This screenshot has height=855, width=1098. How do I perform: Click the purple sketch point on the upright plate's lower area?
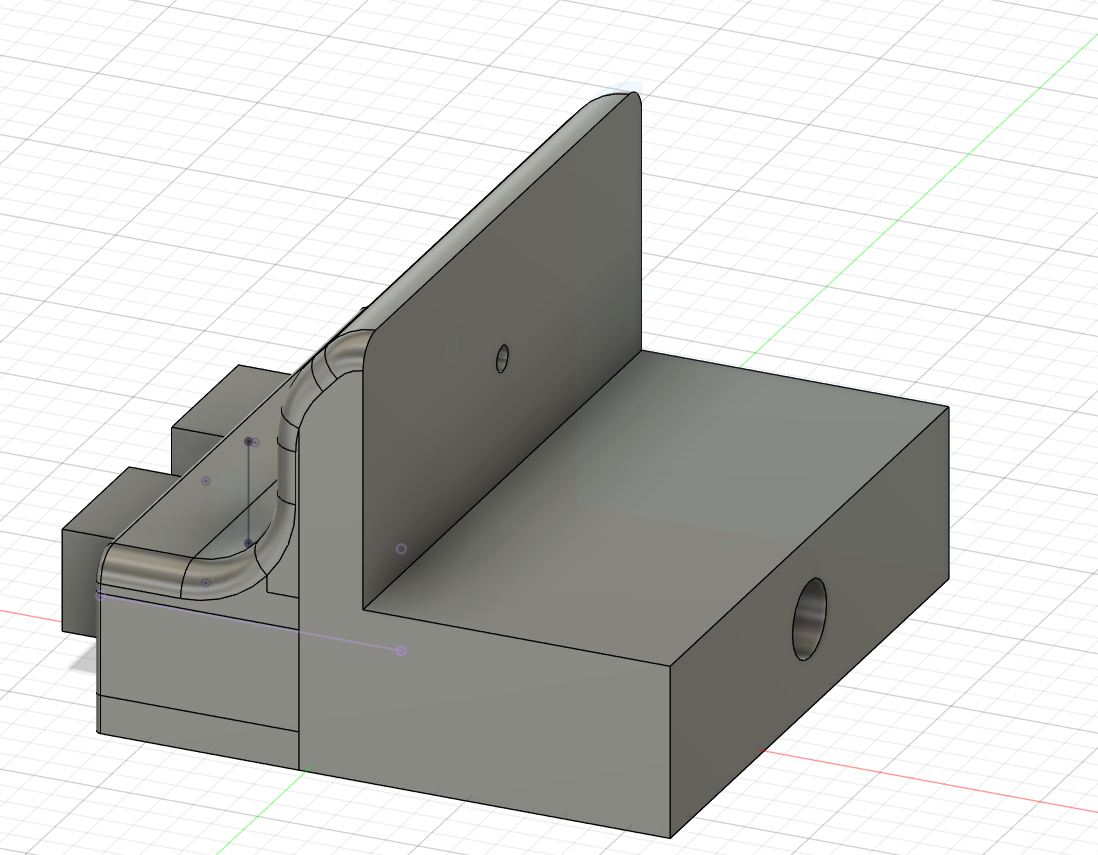401,549
